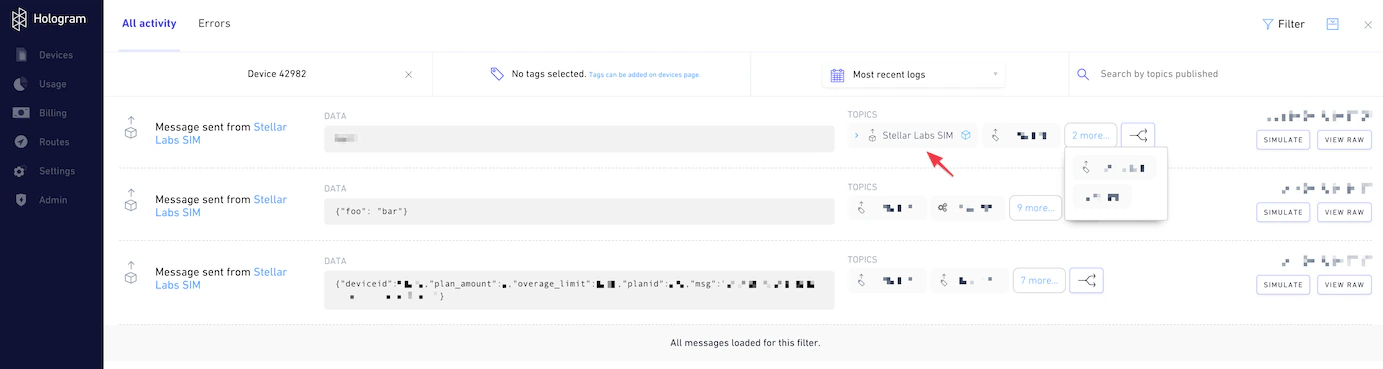Click the save icon next to Filter
1383x369 pixels.
click(x=1332, y=24)
